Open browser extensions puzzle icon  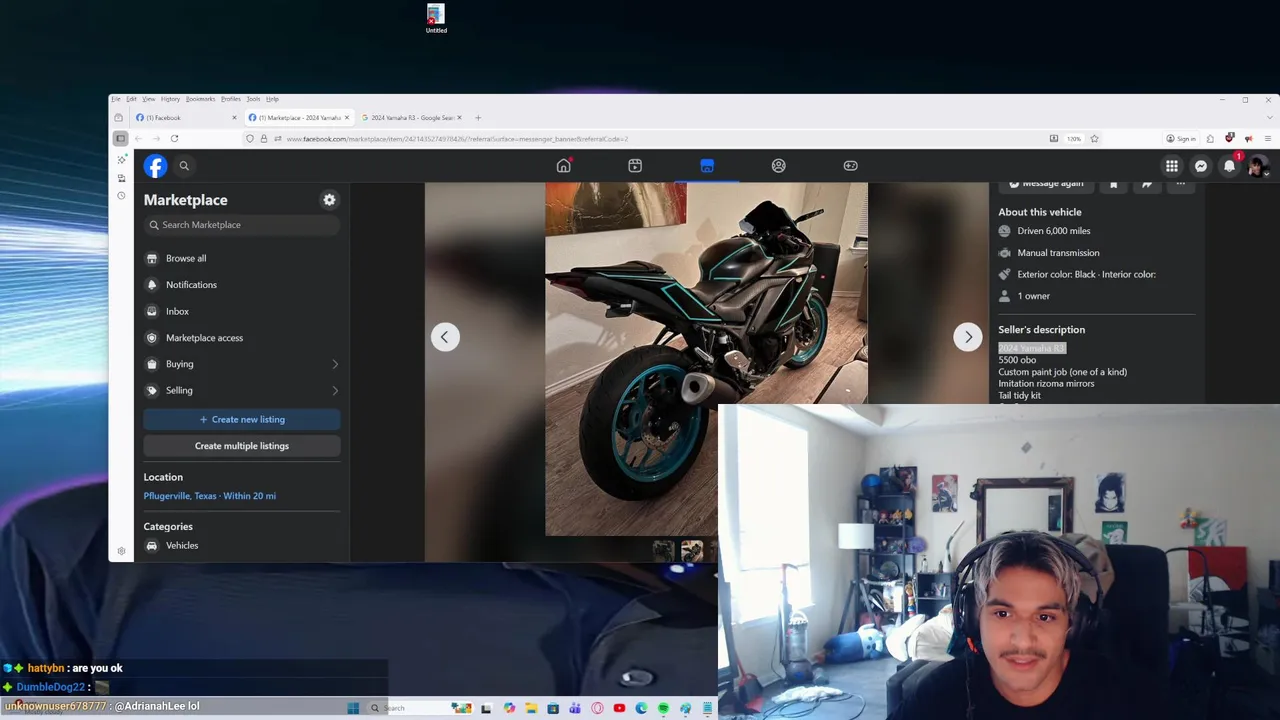(1210, 139)
